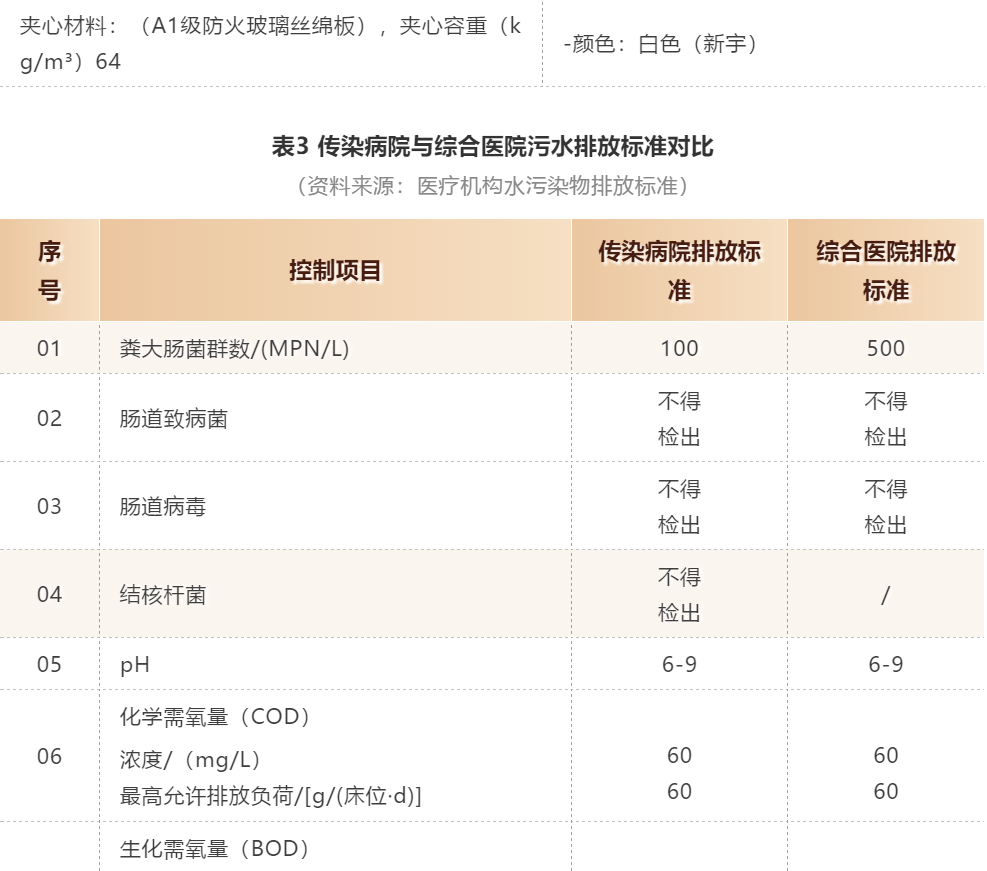Image resolution: width=987 pixels, height=871 pixels.
Task: Select the 肠道病毒 row label
Action: click(162, 507)
